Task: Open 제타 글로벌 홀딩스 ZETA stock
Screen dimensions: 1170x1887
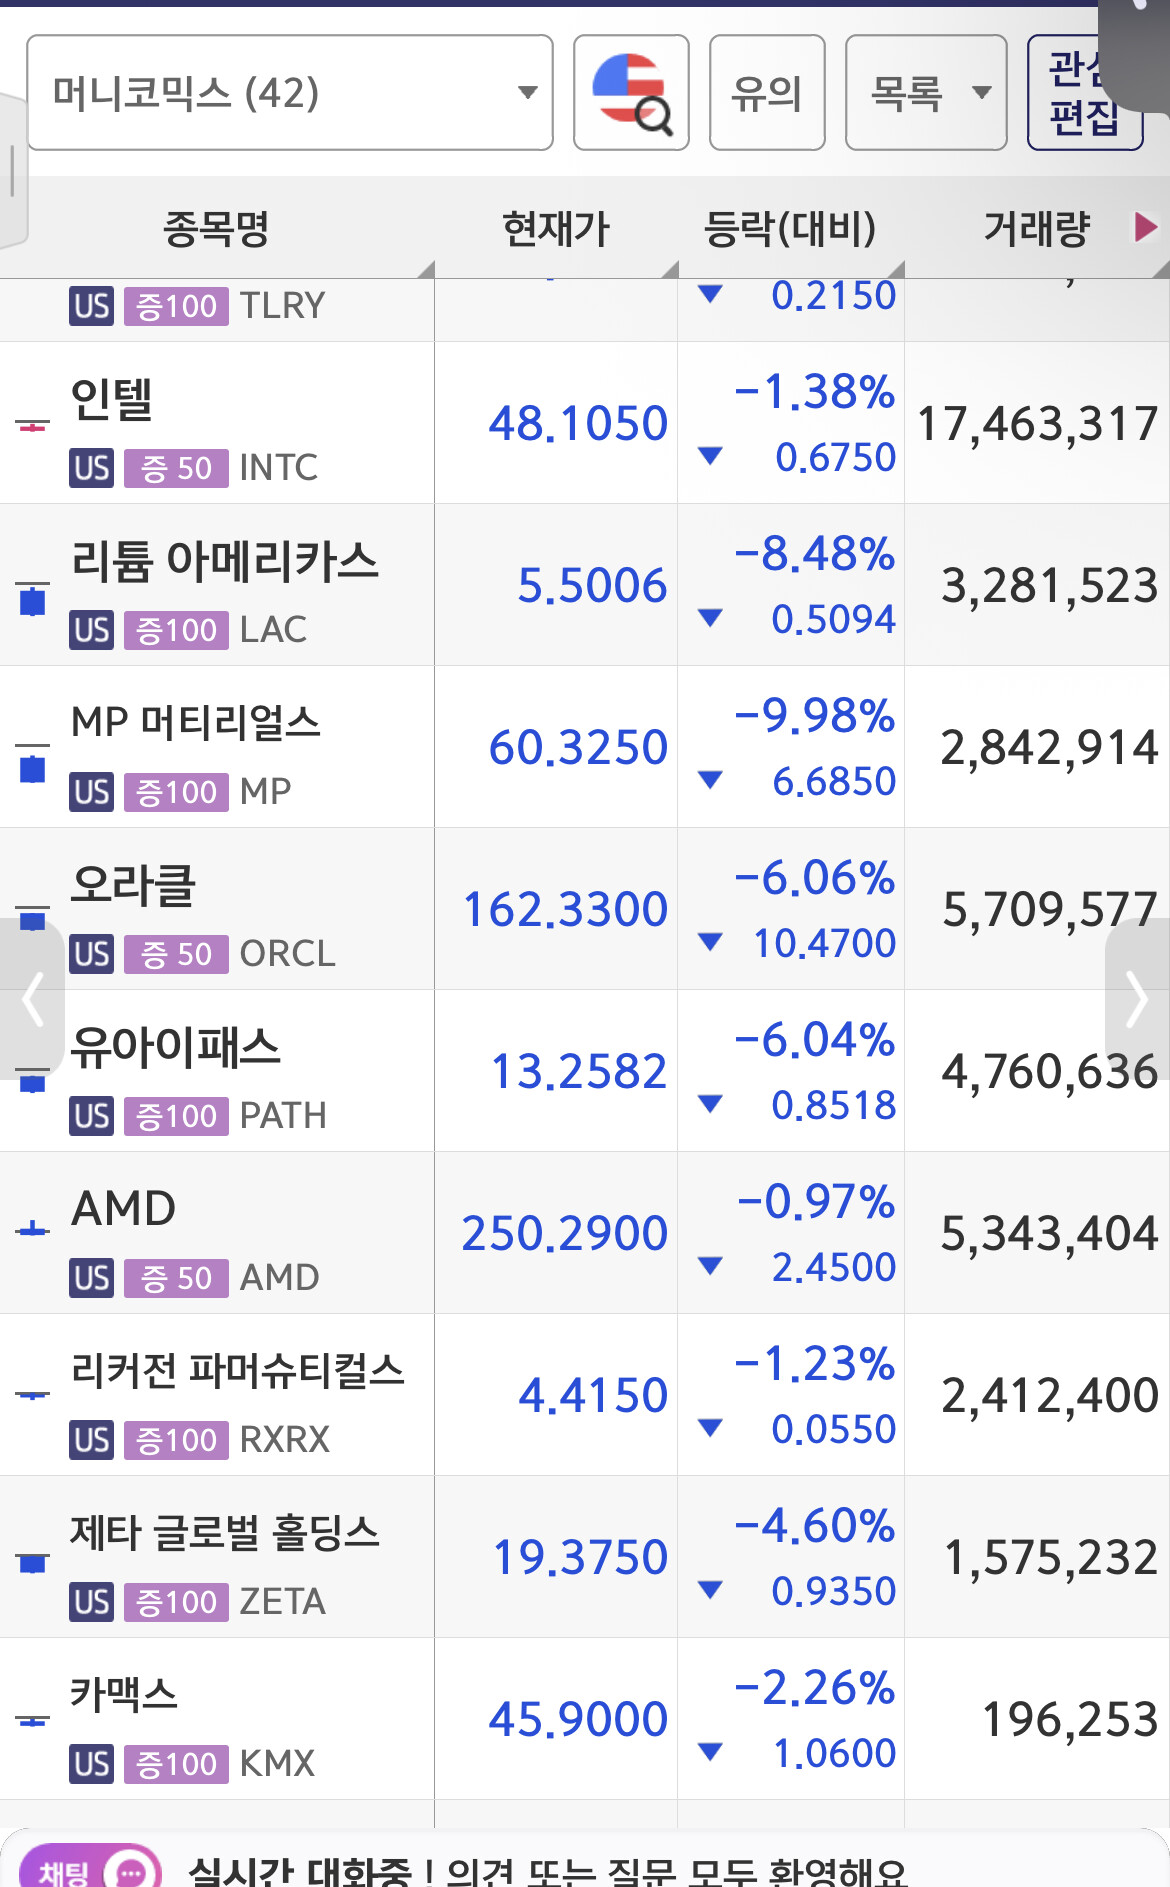Action: pos(585,1557)
